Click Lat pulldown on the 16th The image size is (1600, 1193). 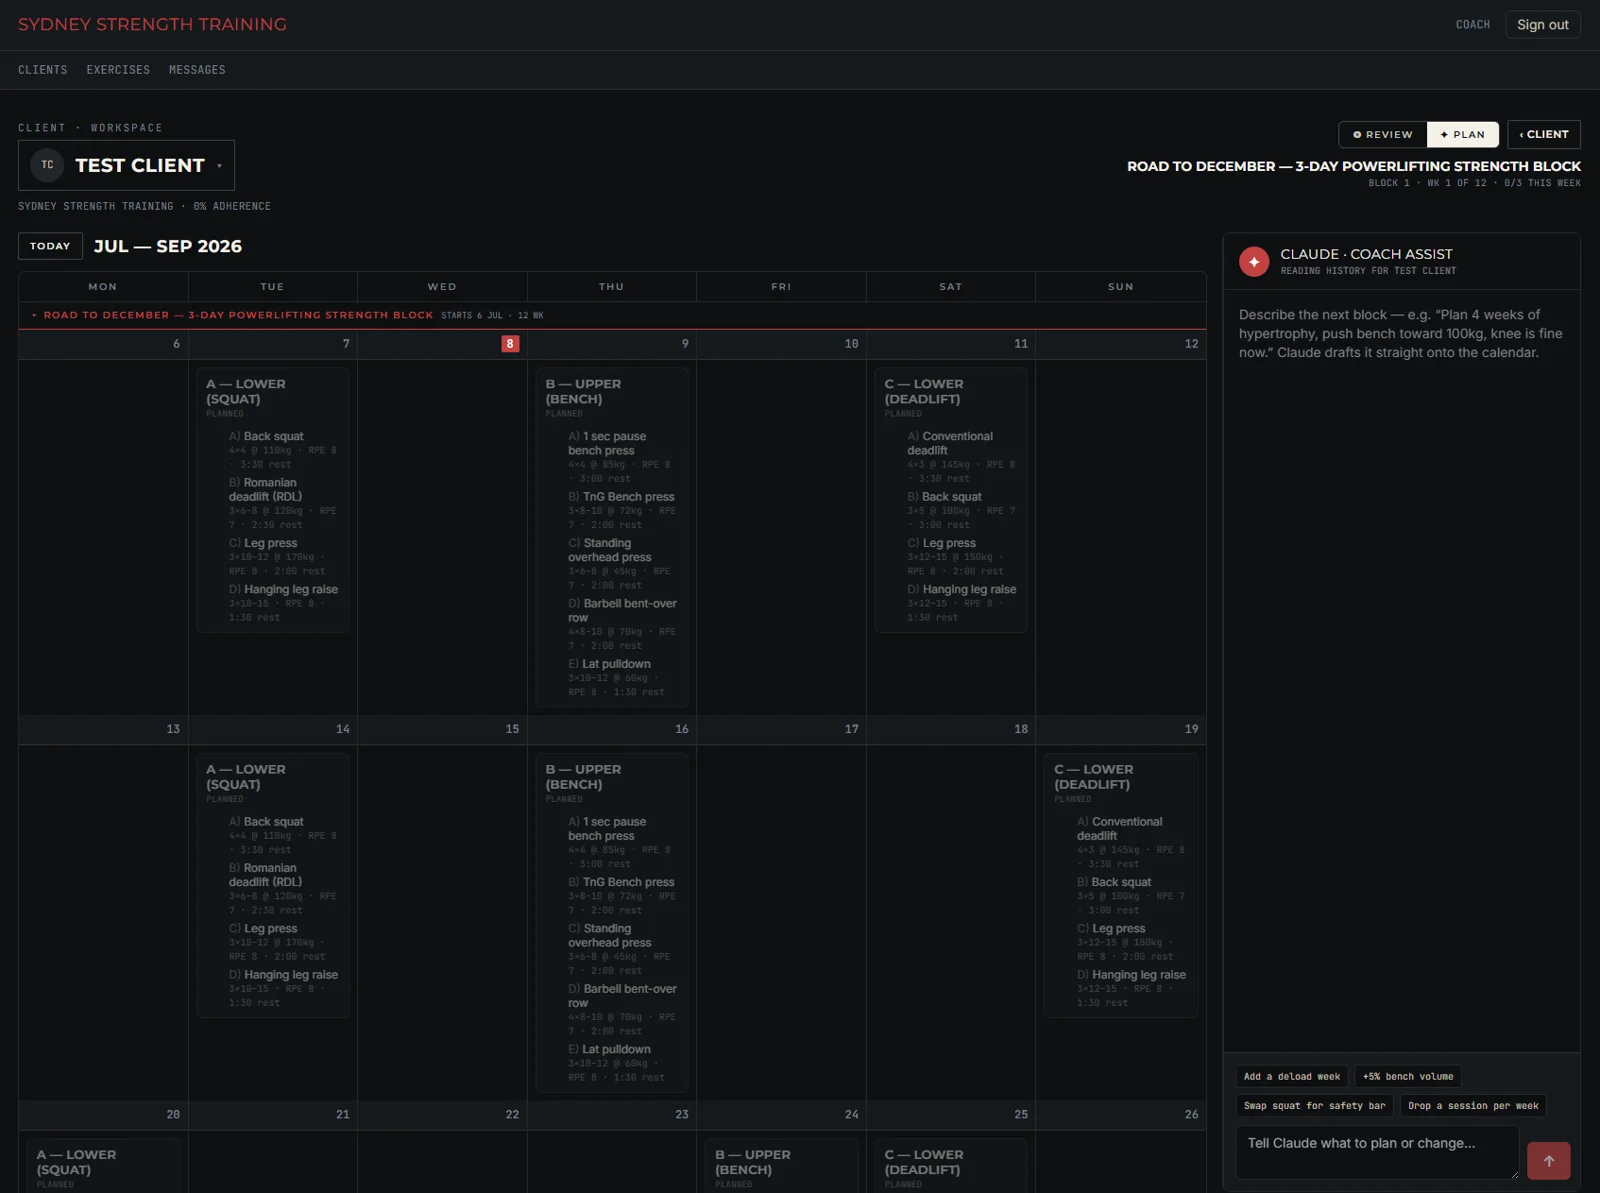tap(616, 1050)
